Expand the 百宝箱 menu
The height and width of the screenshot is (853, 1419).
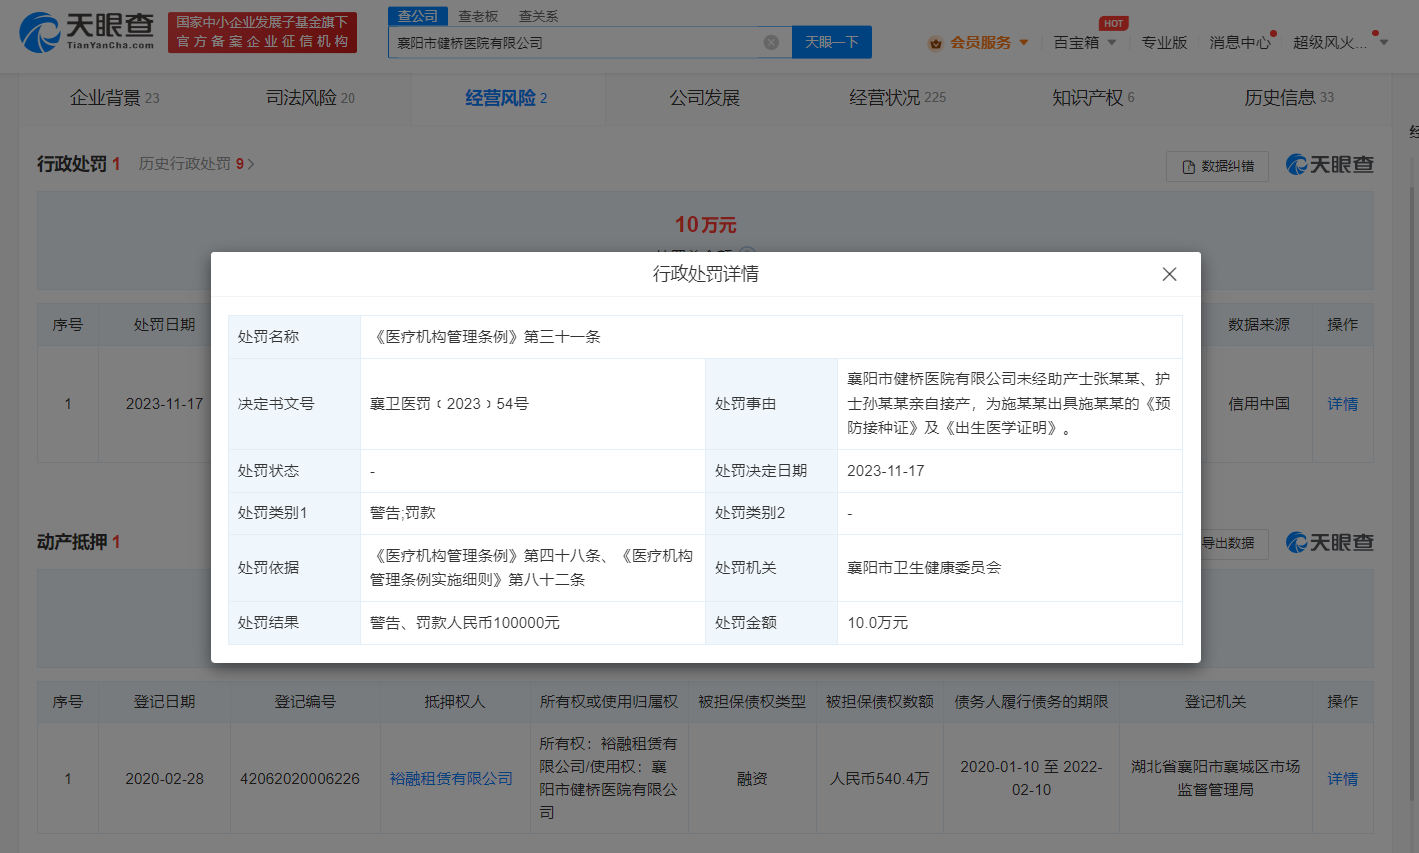click(1085, 42)
